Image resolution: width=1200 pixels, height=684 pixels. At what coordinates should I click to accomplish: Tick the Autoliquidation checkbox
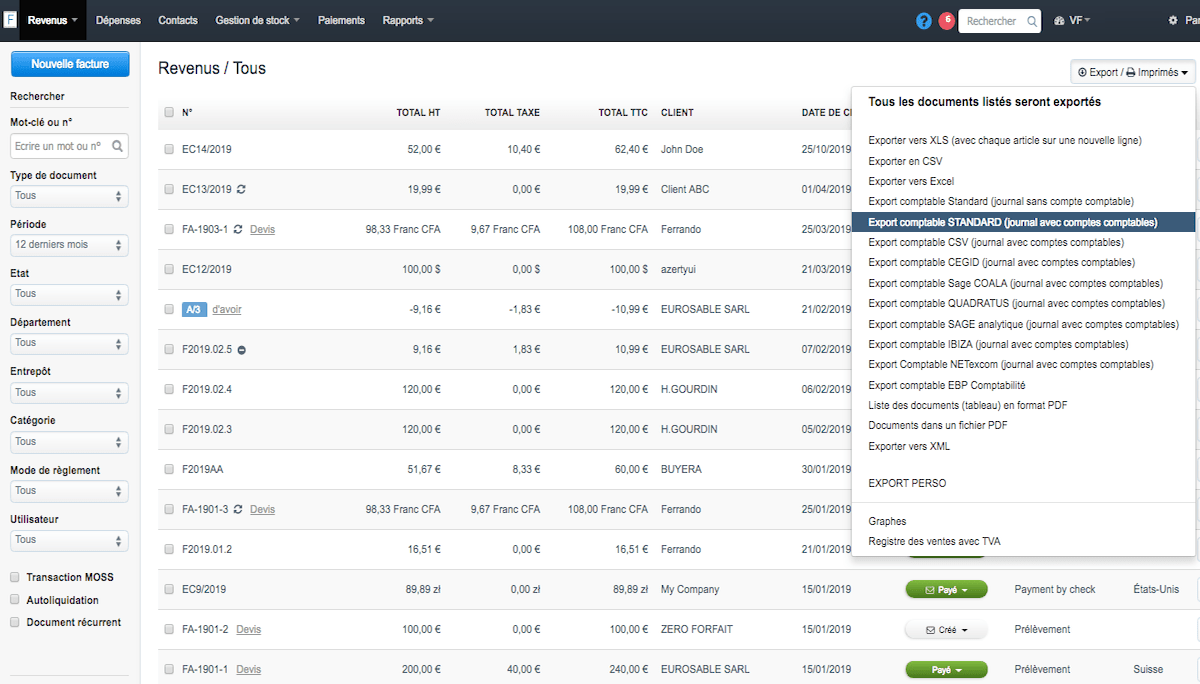point(15,600)
